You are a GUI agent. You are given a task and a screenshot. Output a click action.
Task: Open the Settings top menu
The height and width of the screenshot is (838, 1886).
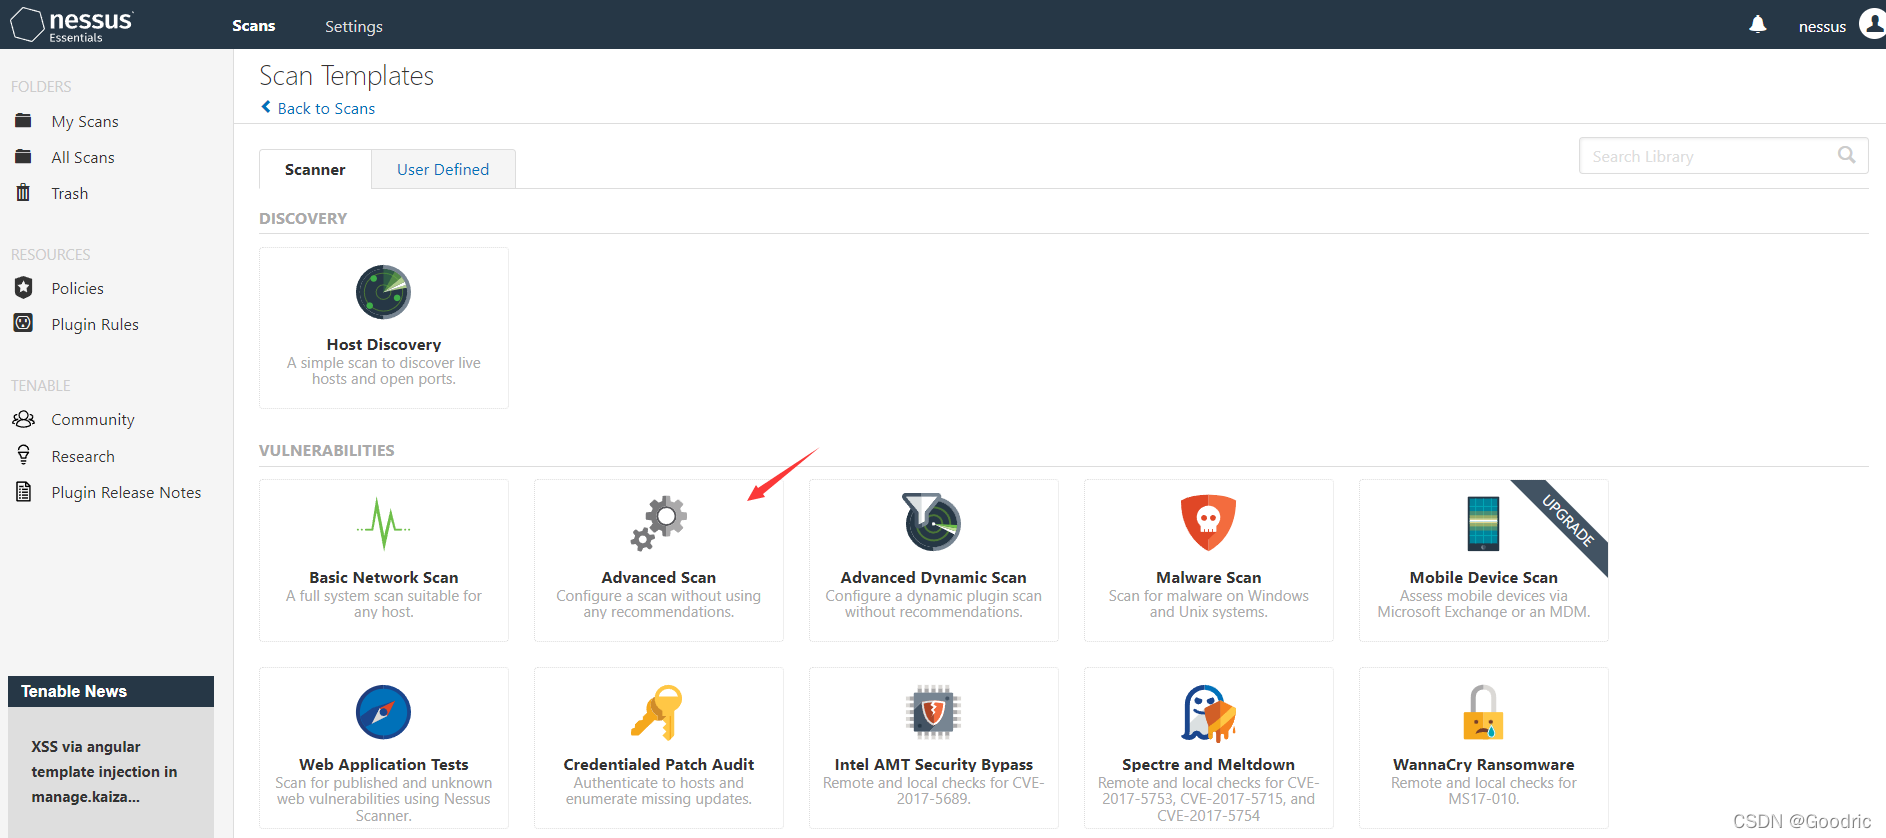[354, 26]
